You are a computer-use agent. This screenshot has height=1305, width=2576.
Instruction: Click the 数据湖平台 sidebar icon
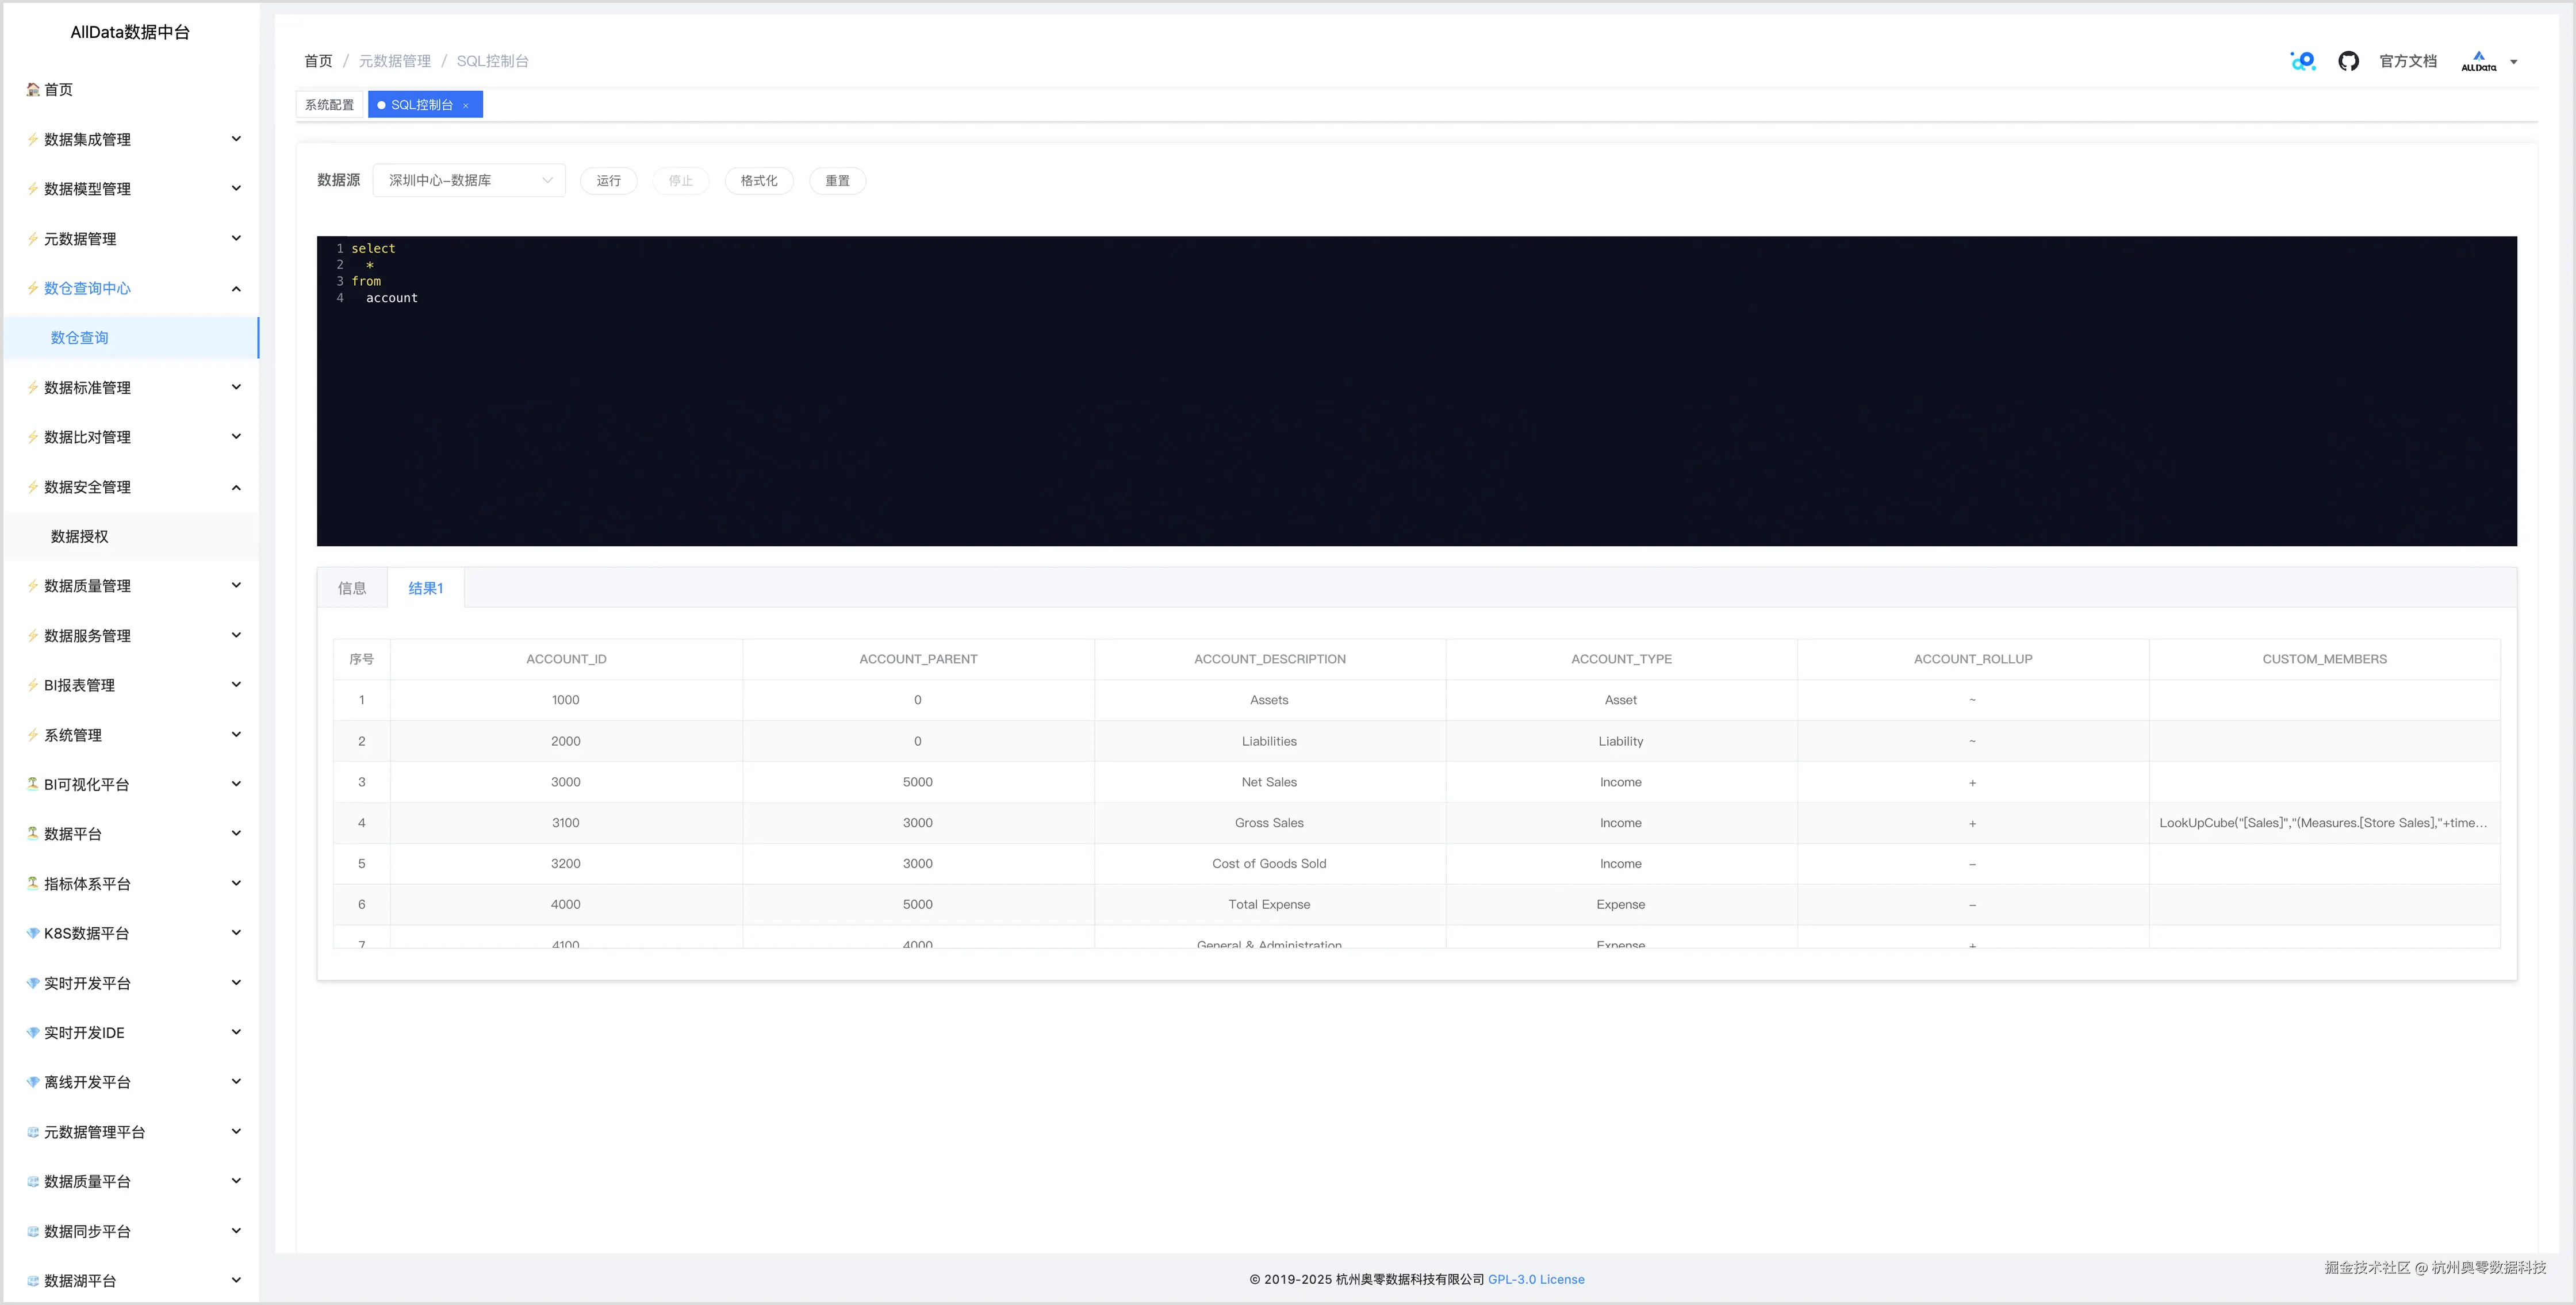pos(33,1280)
